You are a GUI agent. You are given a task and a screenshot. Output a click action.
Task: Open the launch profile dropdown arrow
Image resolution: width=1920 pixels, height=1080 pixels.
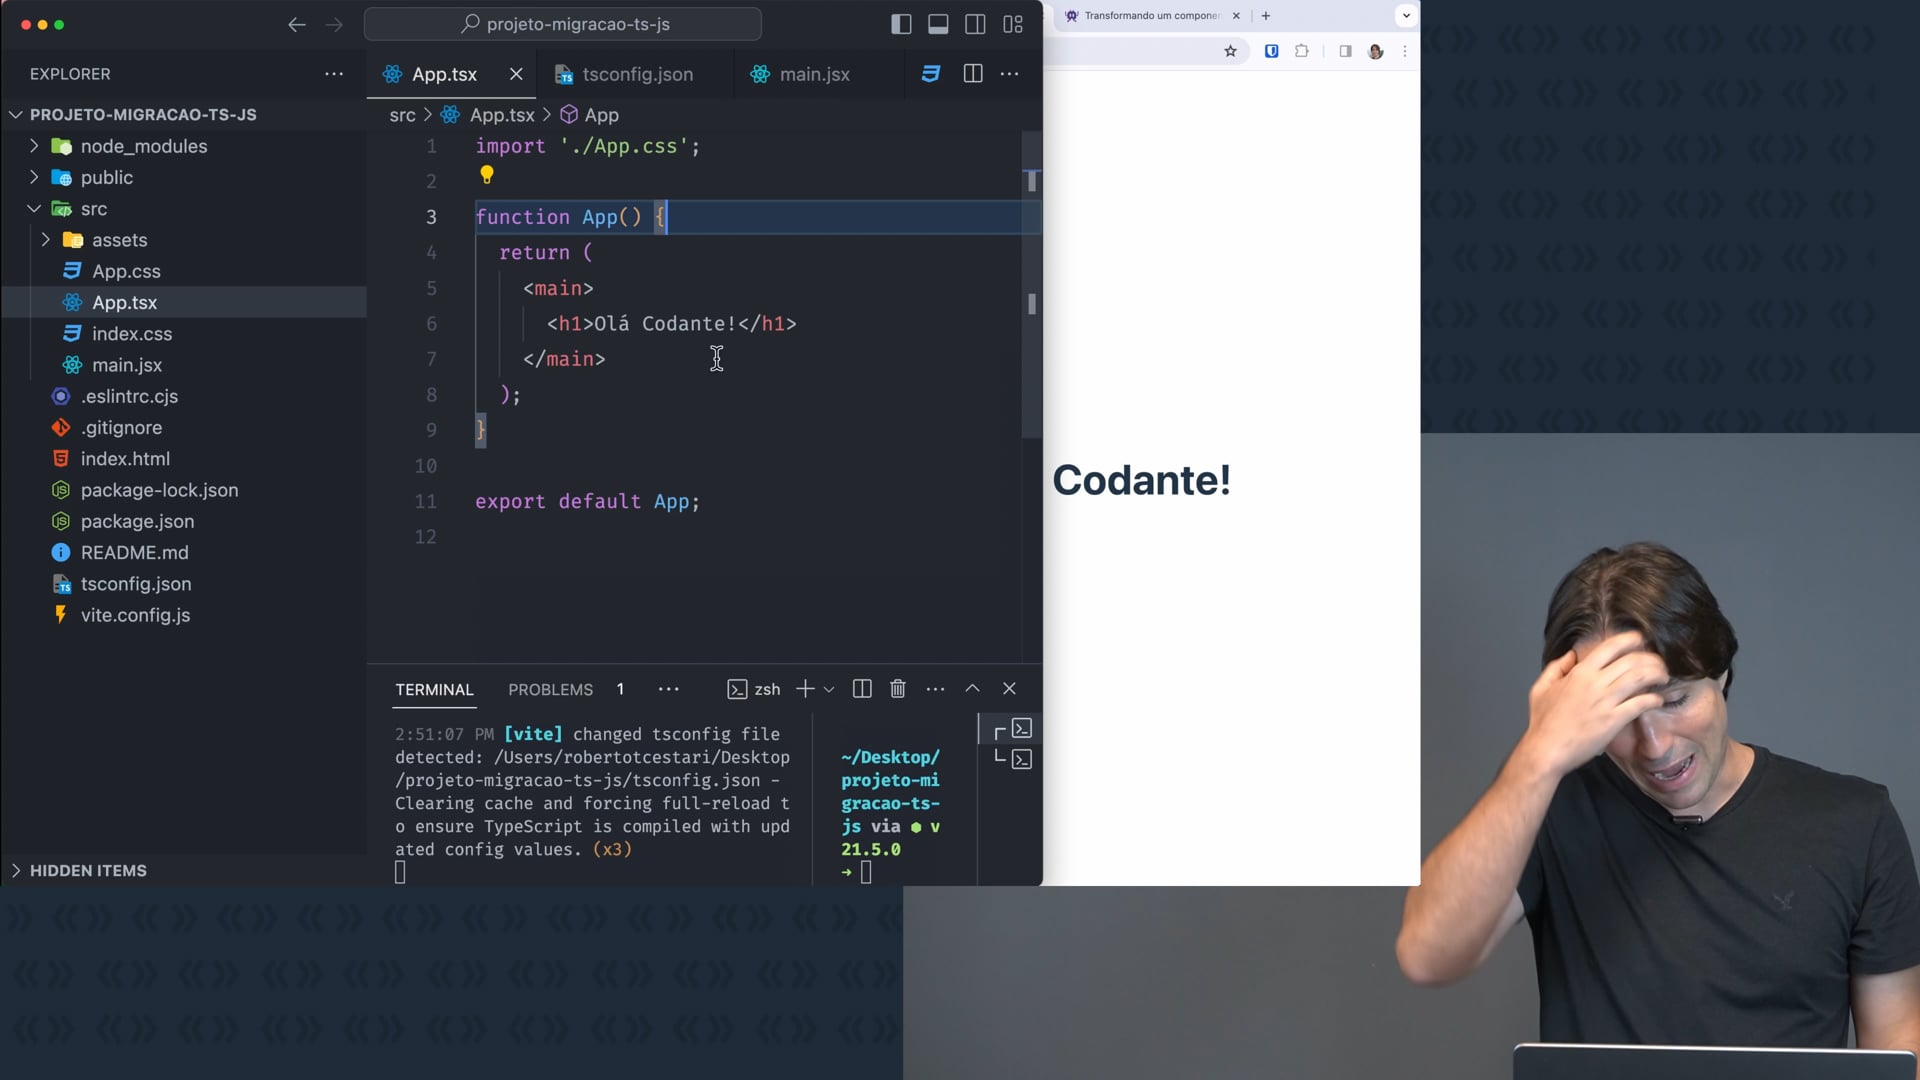(829, 689)
